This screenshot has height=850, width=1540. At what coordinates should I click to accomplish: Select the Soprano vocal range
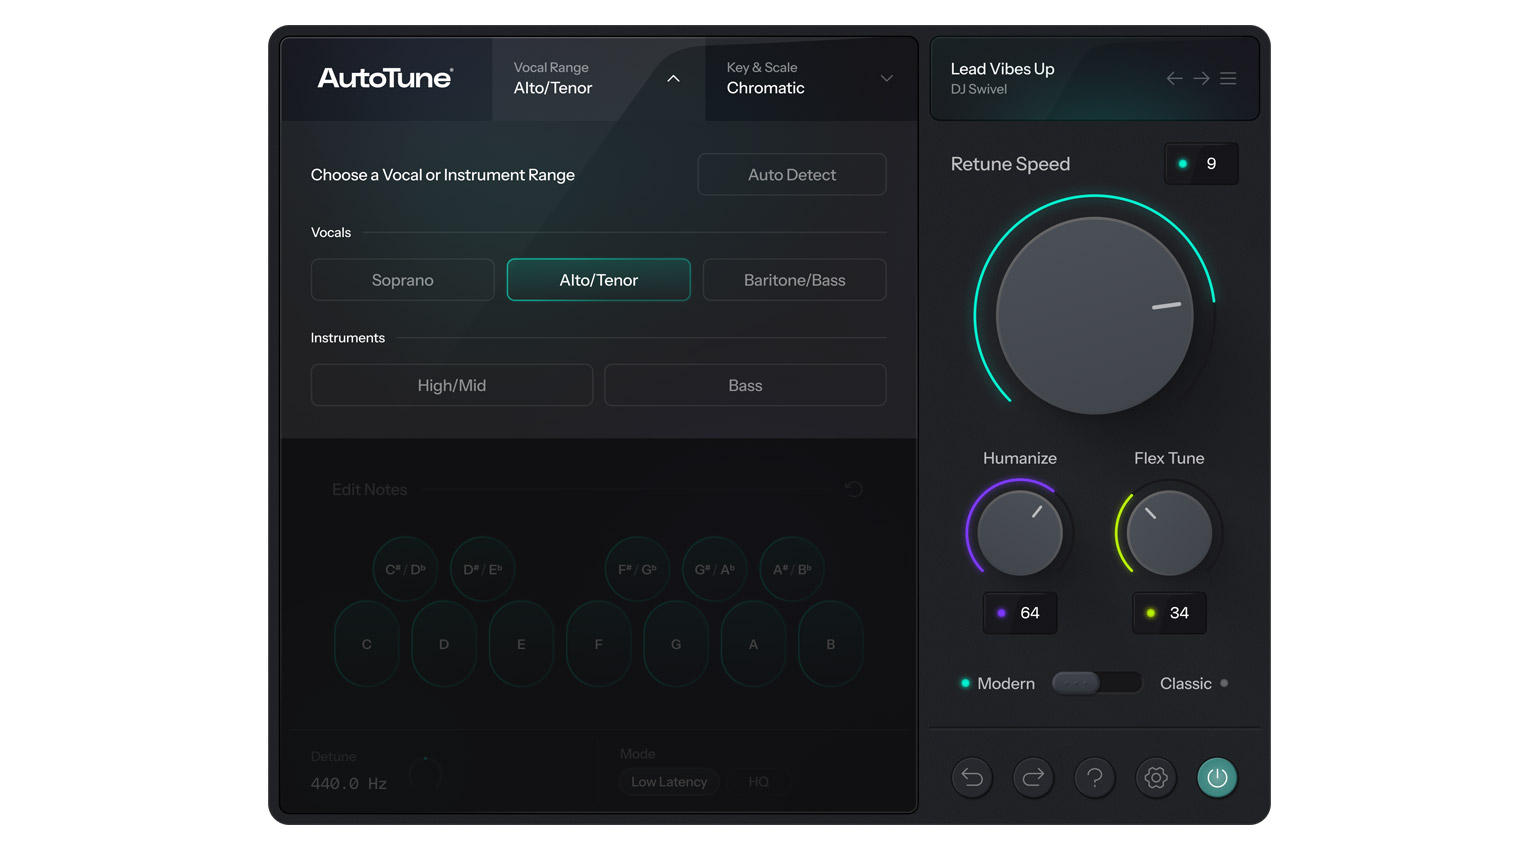pos(402,280)
